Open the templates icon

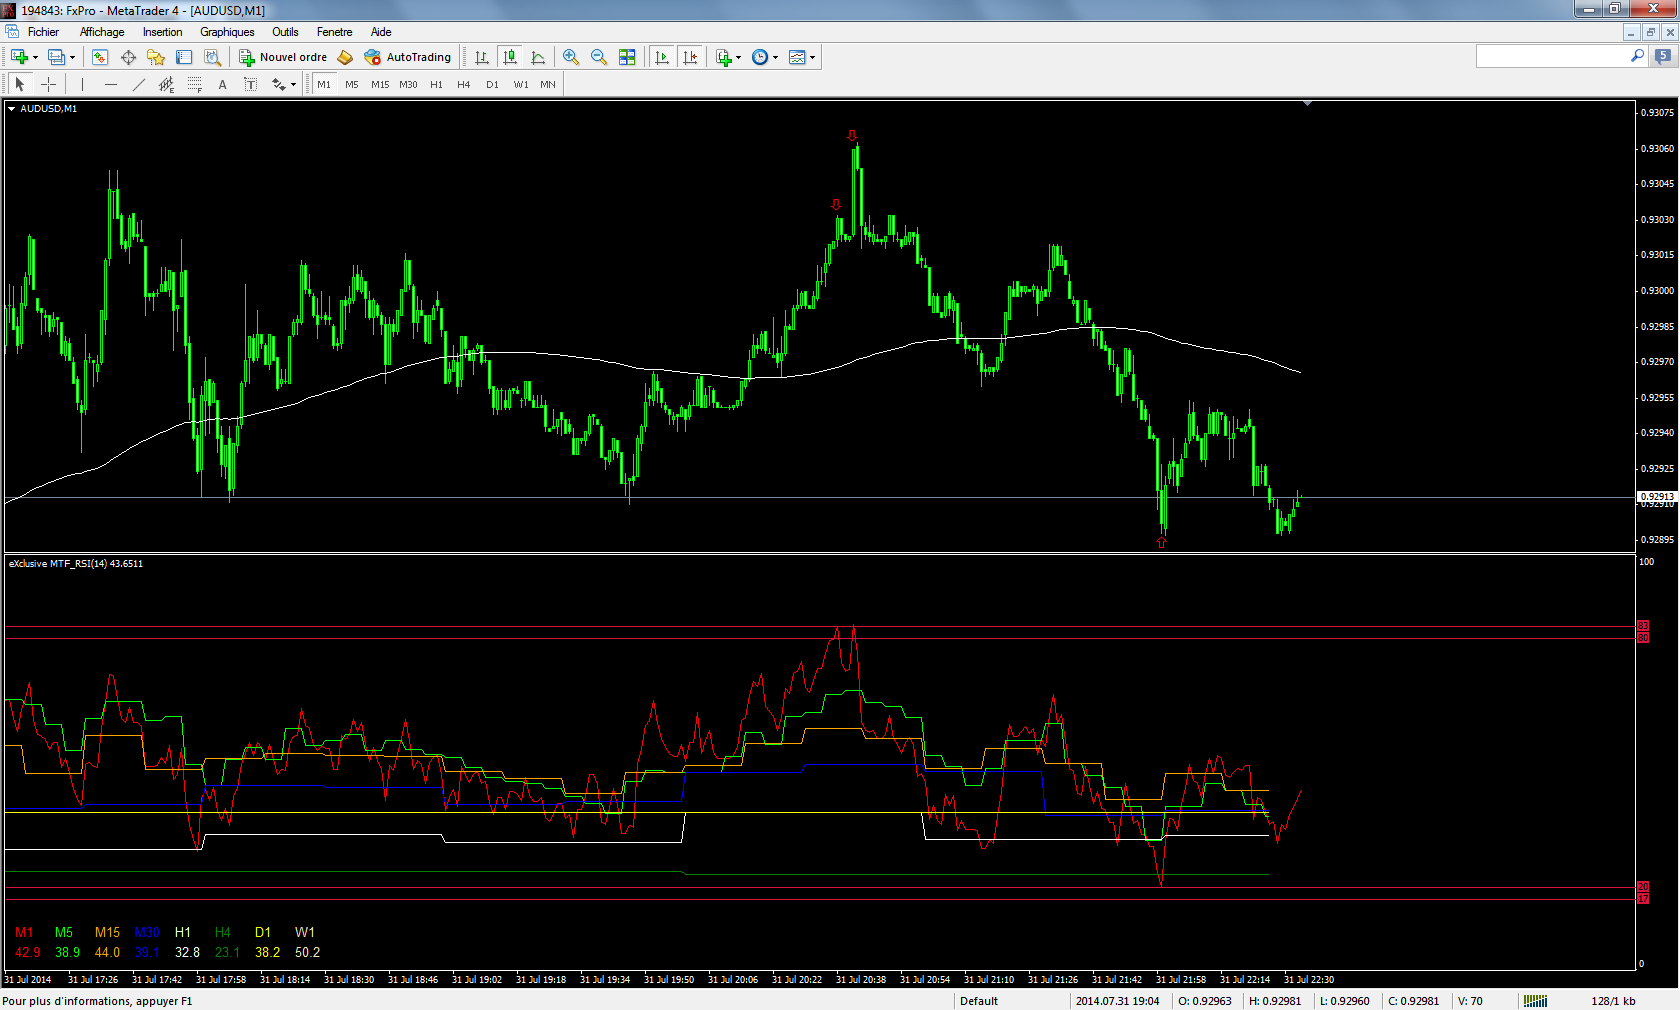click(797, 57)
